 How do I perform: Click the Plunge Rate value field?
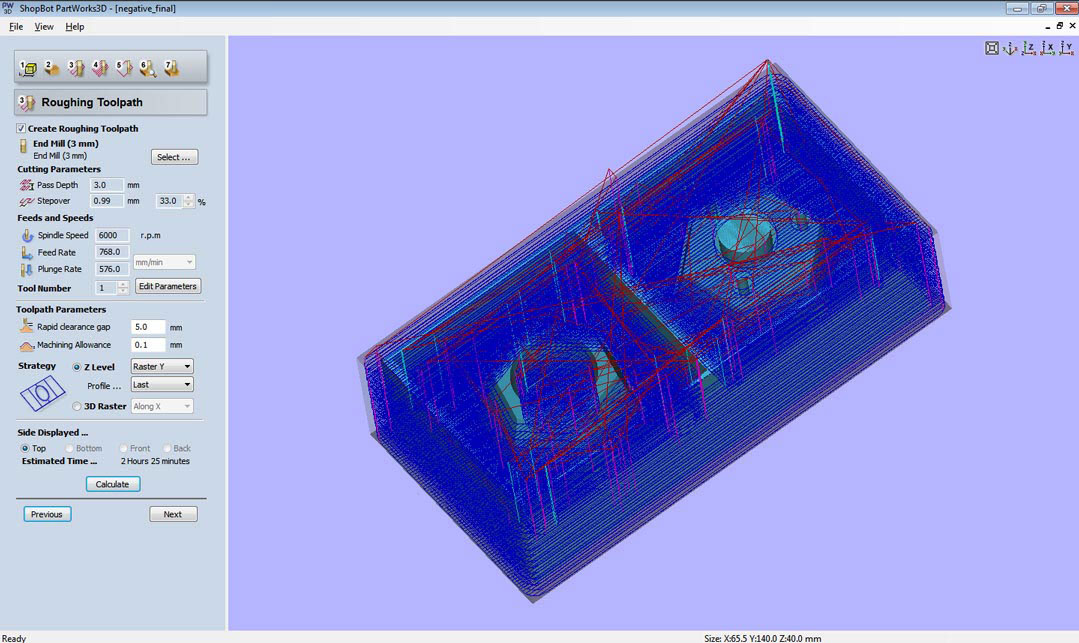(x=111, y=269)
